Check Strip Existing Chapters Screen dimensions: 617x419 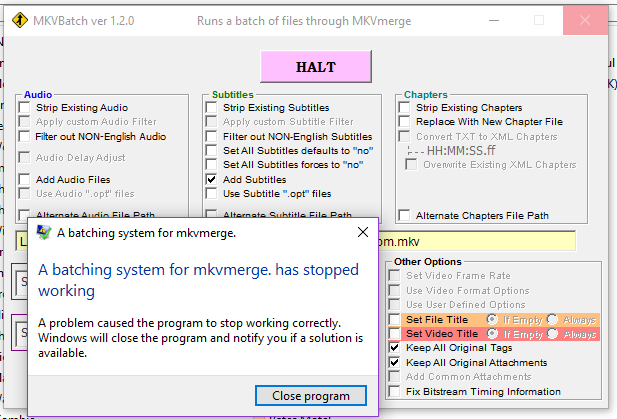[404, 107]
